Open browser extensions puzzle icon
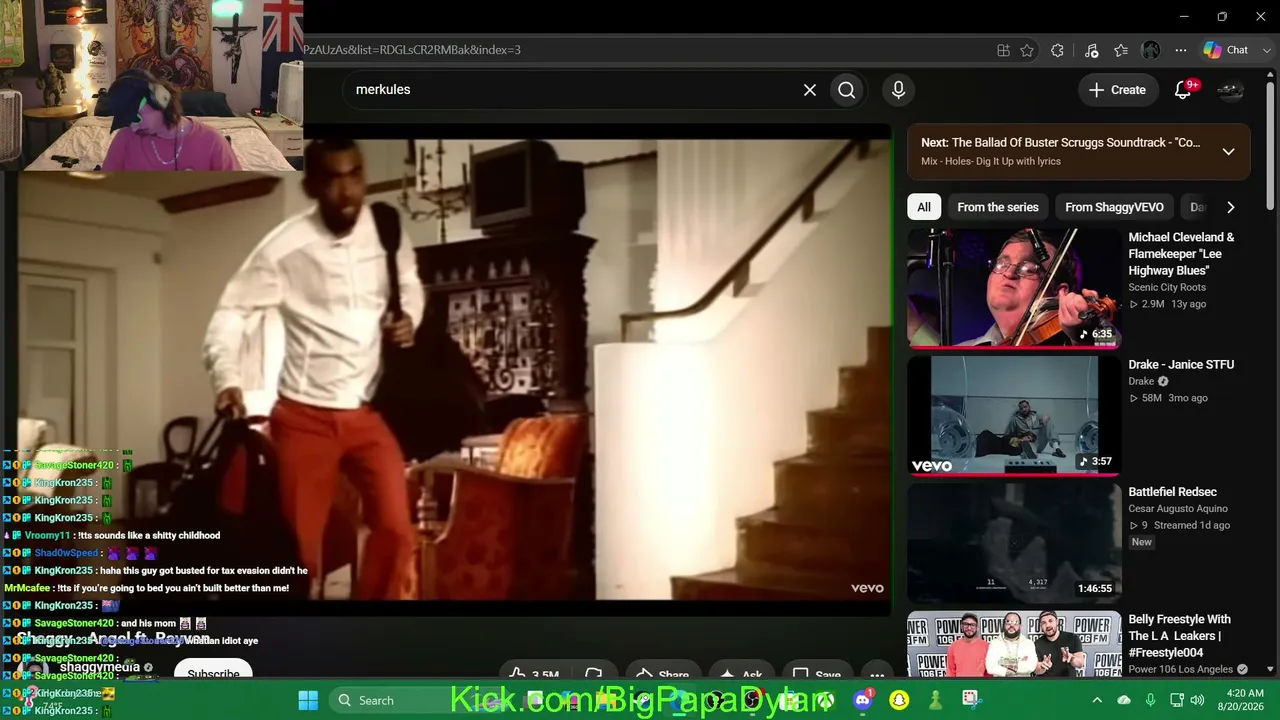The image size is (1280, 720). [1057, 50]
